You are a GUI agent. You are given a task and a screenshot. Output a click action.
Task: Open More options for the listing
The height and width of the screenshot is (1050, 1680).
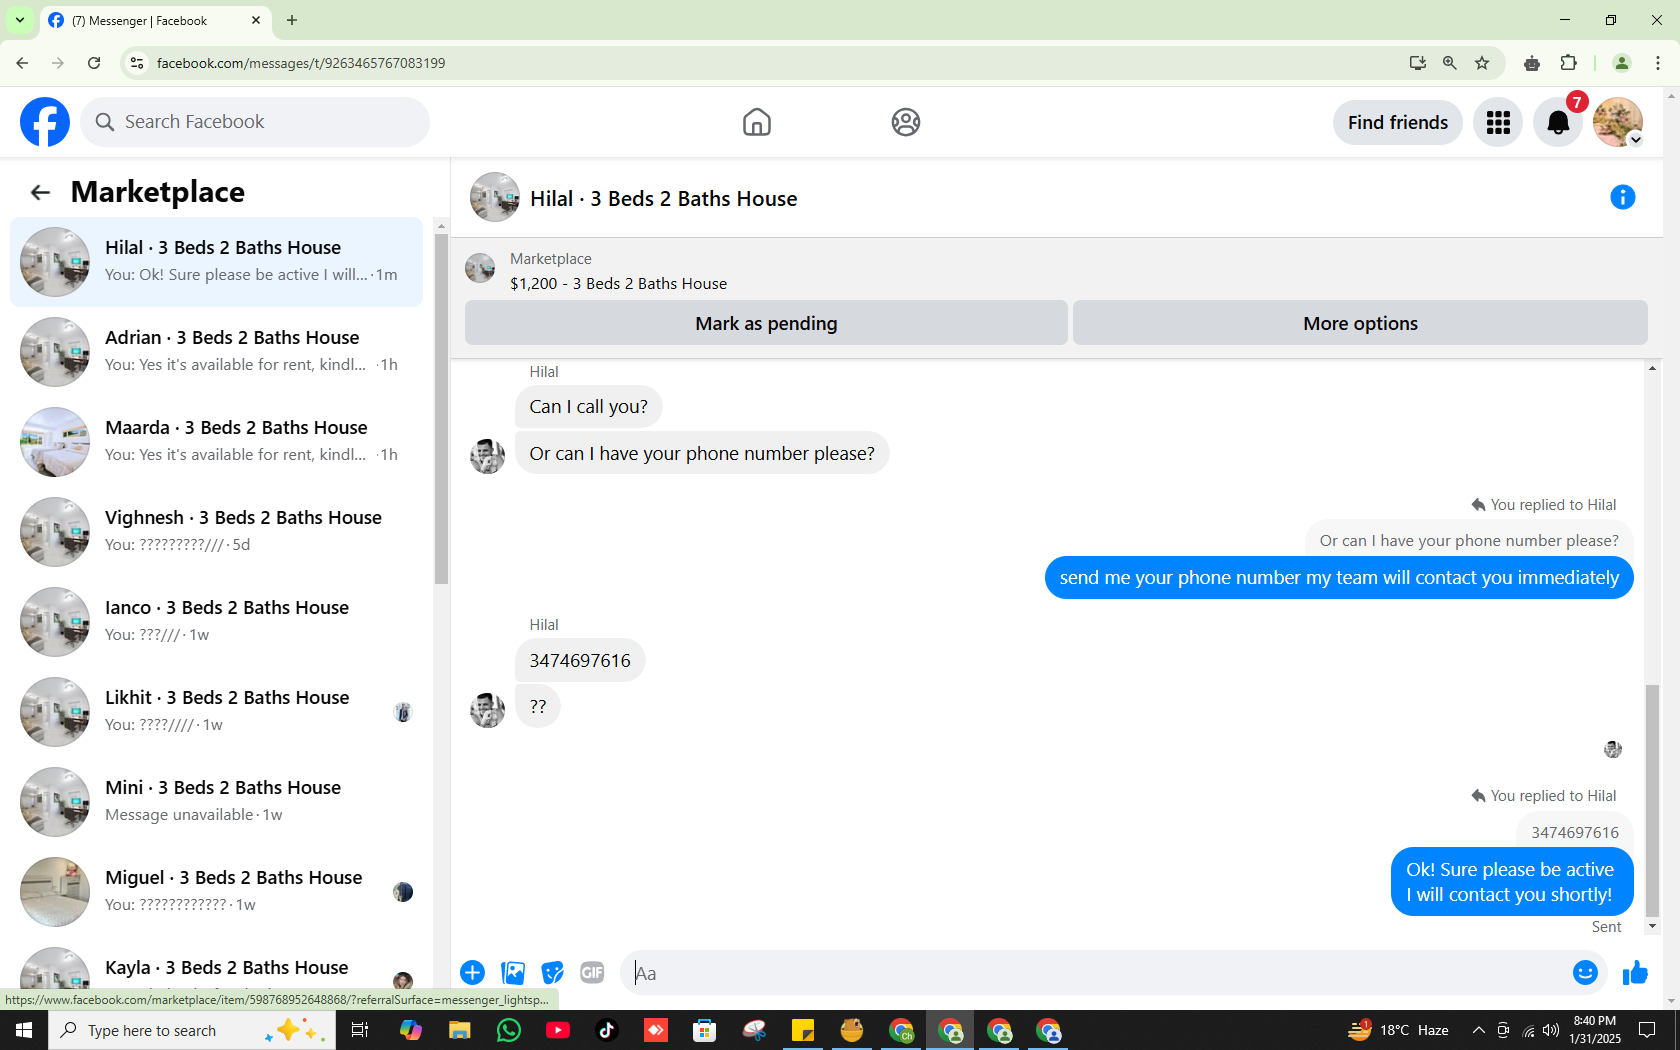[1360, 323]
